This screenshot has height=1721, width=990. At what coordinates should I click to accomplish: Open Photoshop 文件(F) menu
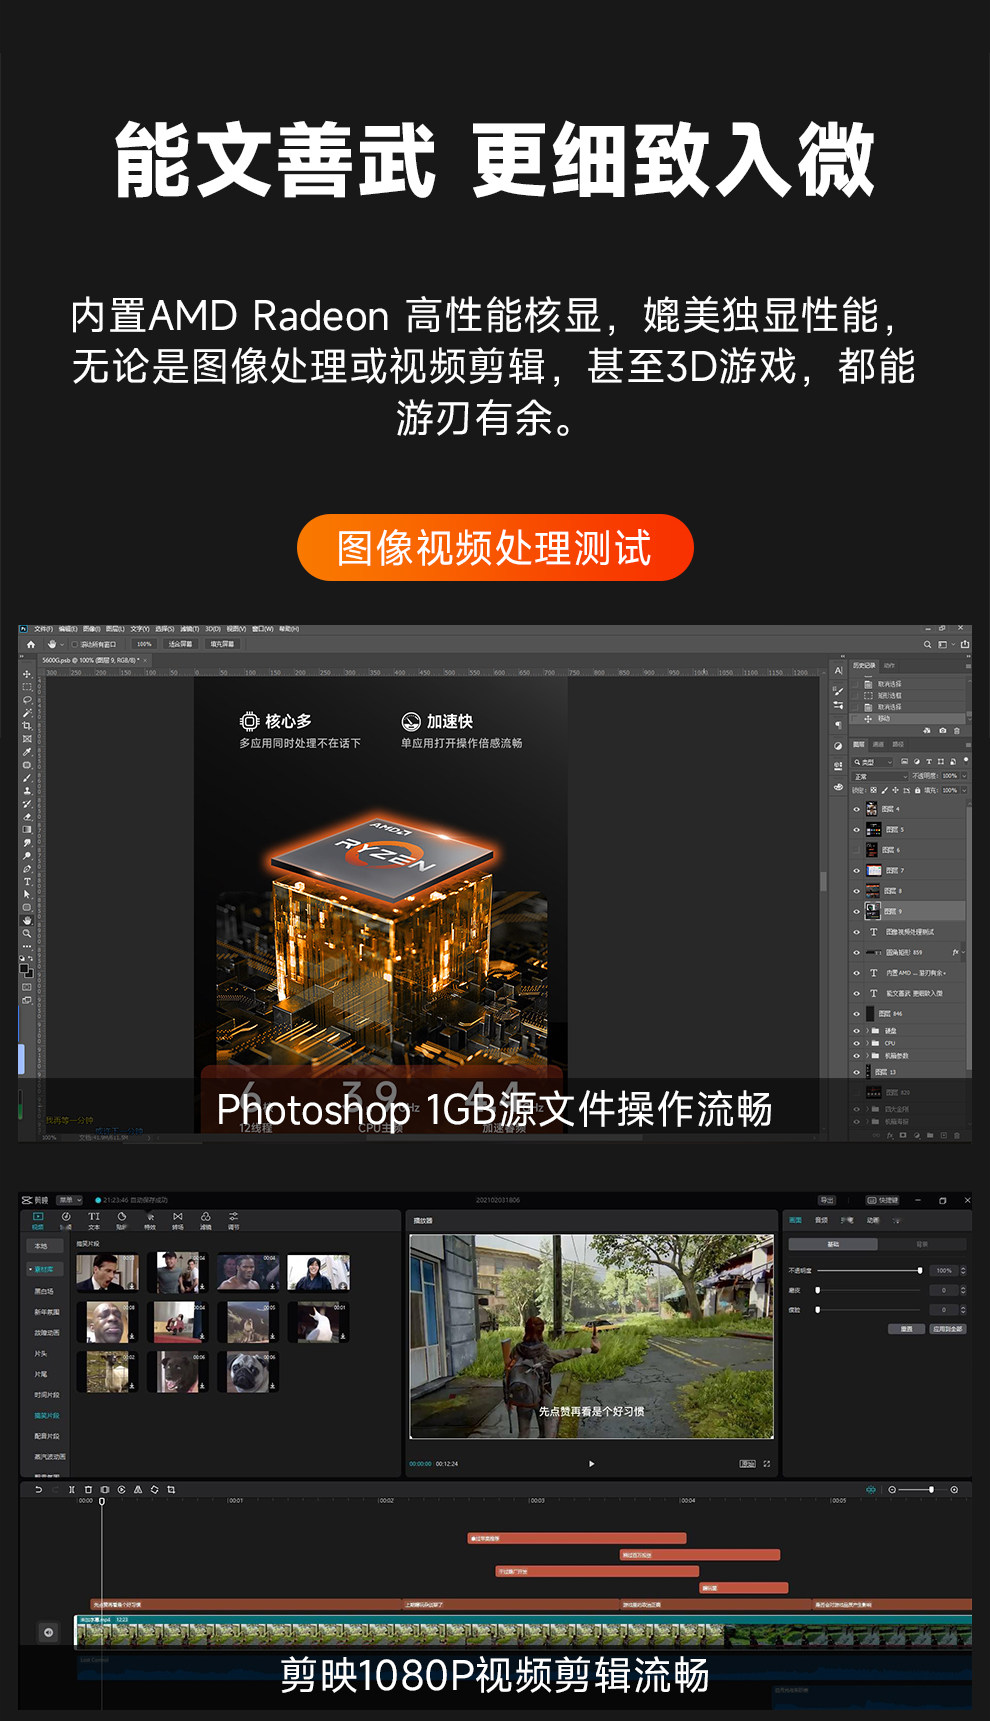tap(43, 629)
